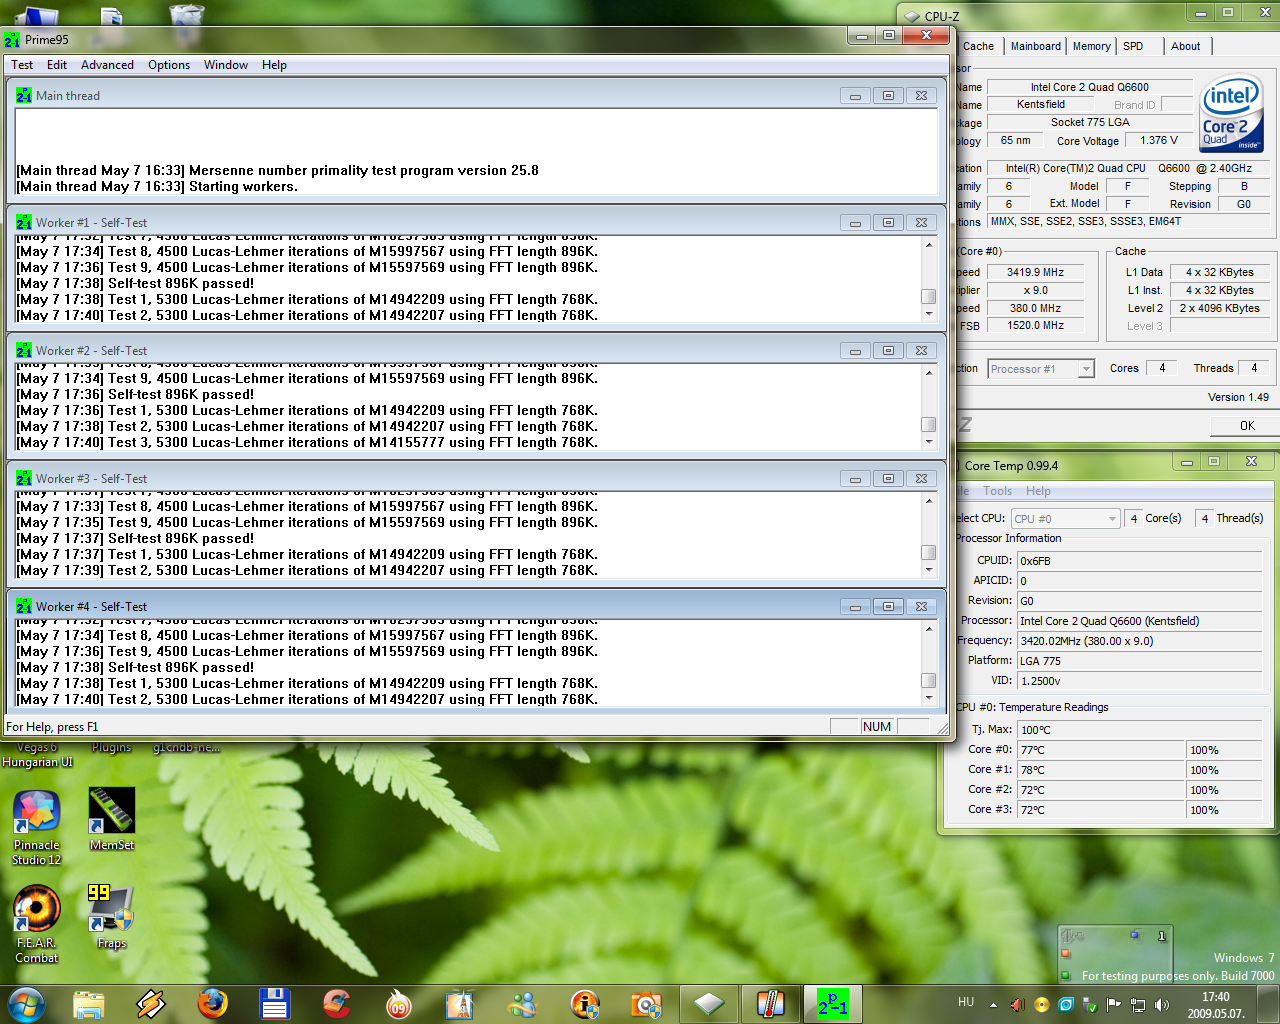Click the Worker #1 Self-Test window icon

[x=24, y=223]
